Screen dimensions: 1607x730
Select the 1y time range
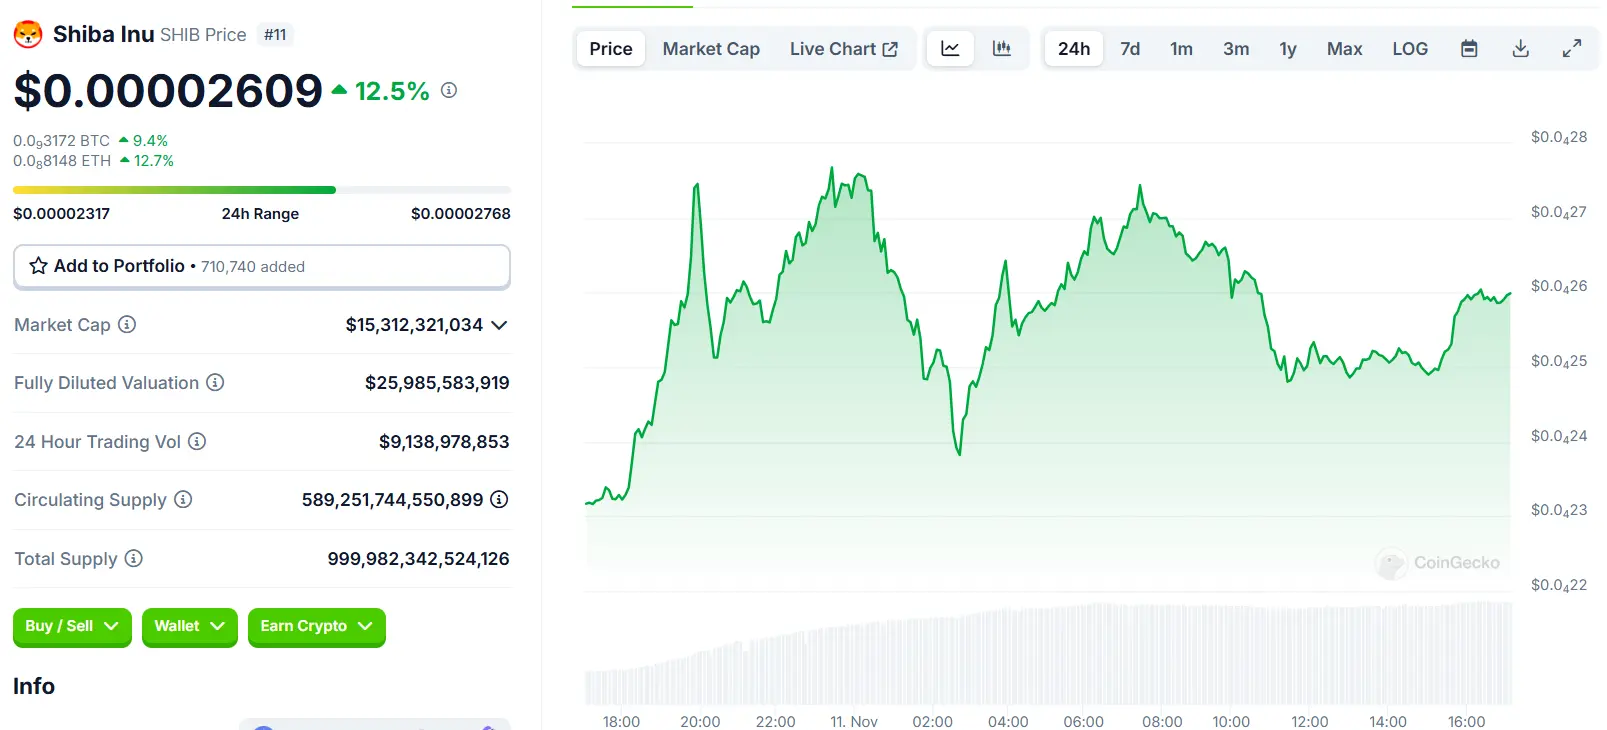coord(1288,48)
